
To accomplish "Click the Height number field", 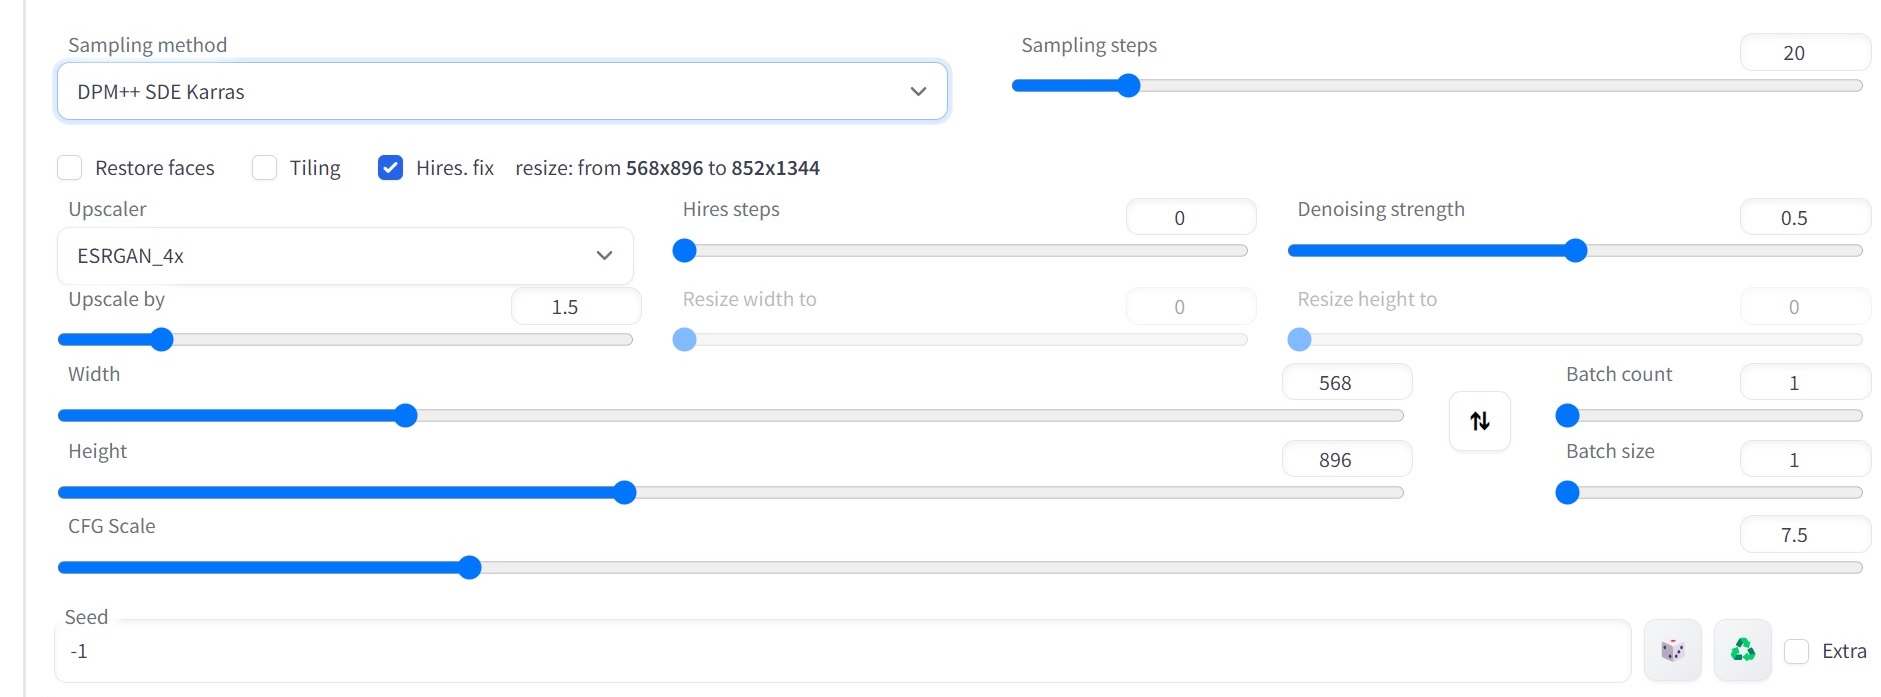I will (1346, 460).
